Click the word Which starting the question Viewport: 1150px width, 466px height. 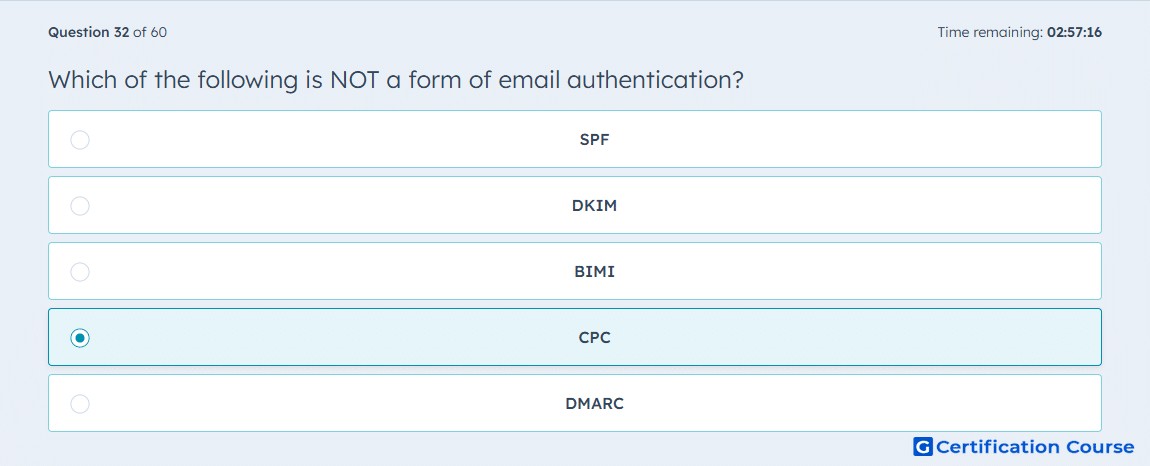83,80
